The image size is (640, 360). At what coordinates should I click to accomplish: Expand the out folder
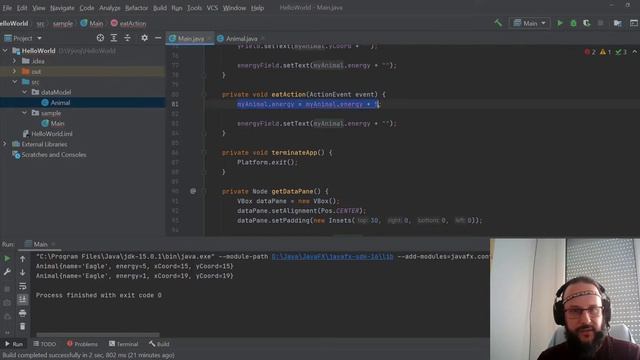click(x=15, y=71)
